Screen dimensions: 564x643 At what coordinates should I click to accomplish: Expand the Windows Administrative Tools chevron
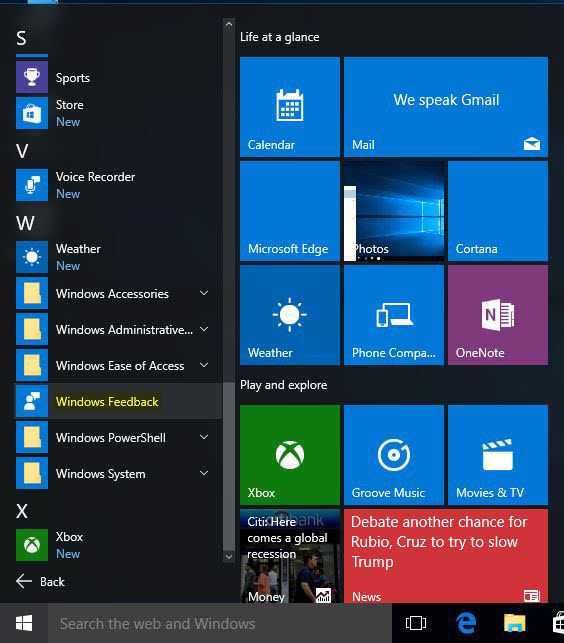click(x=204, y=329)
